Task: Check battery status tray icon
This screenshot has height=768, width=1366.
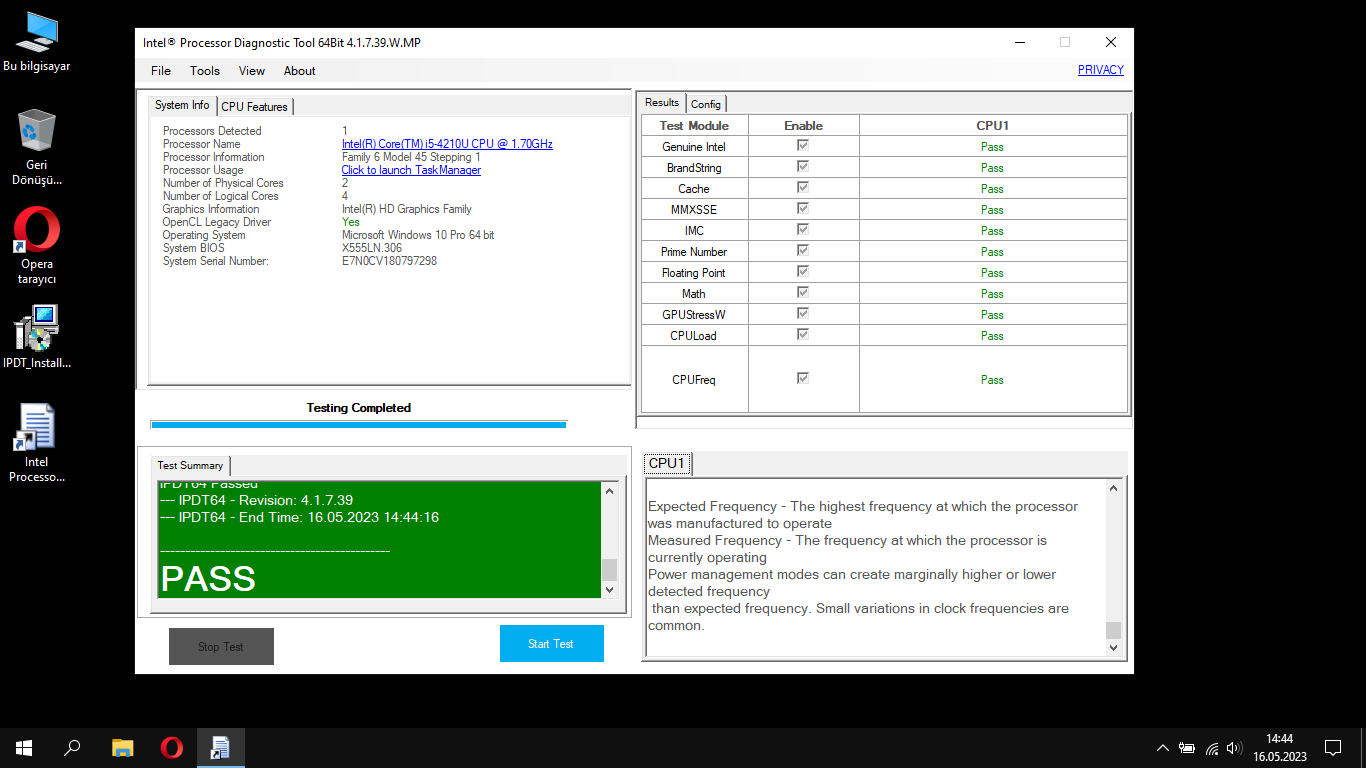Action: 1187,747
